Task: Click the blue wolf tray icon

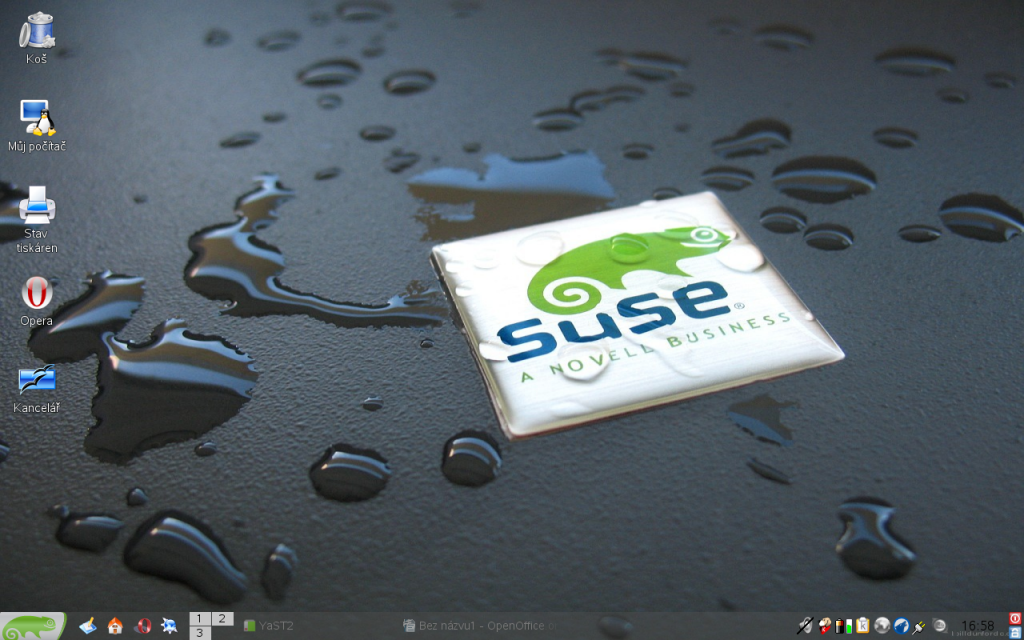Action: (x=901, y=626)
